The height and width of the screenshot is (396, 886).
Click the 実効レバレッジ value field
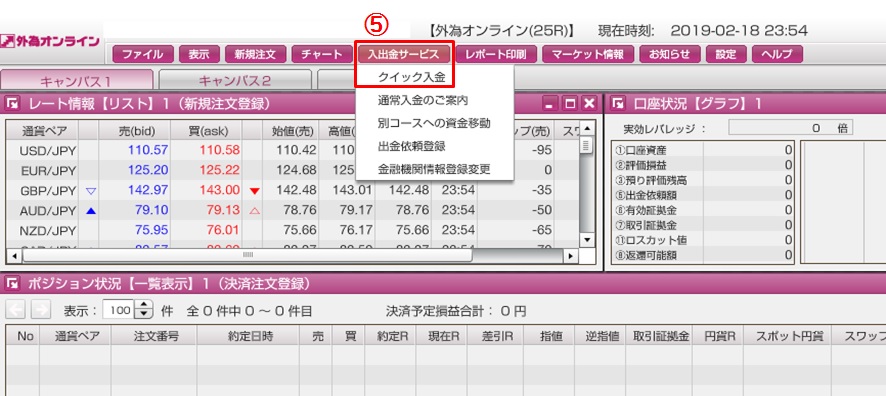[791, 128]
